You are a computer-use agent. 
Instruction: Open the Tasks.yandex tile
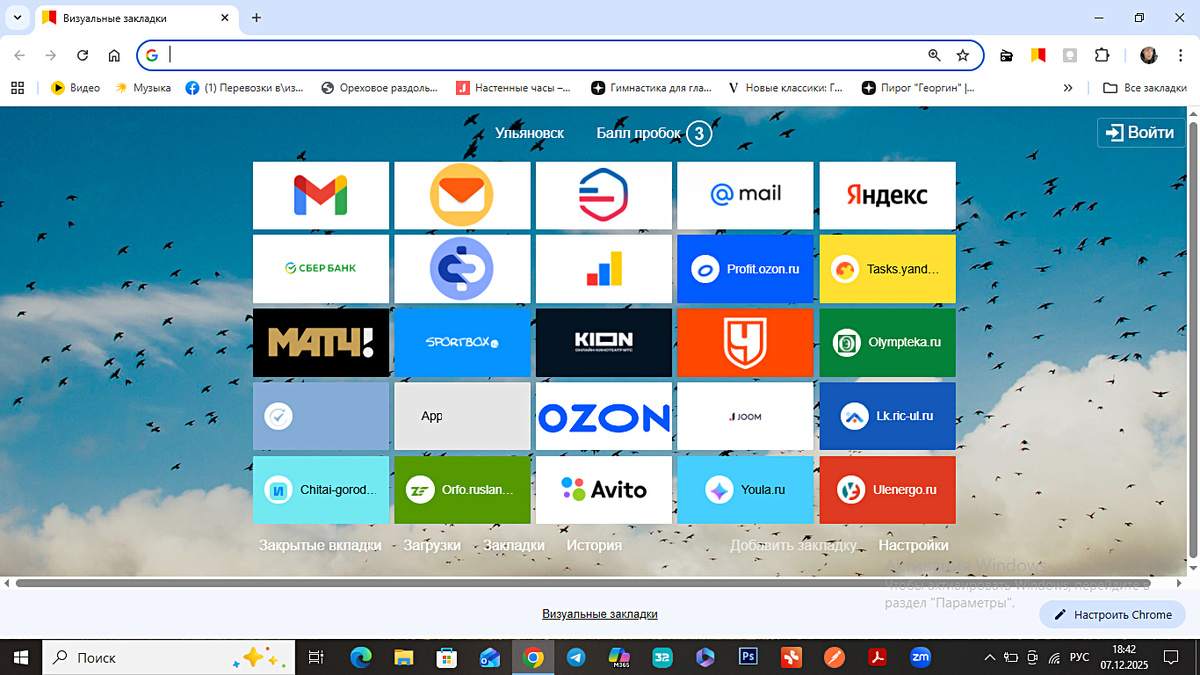[887, 269]
